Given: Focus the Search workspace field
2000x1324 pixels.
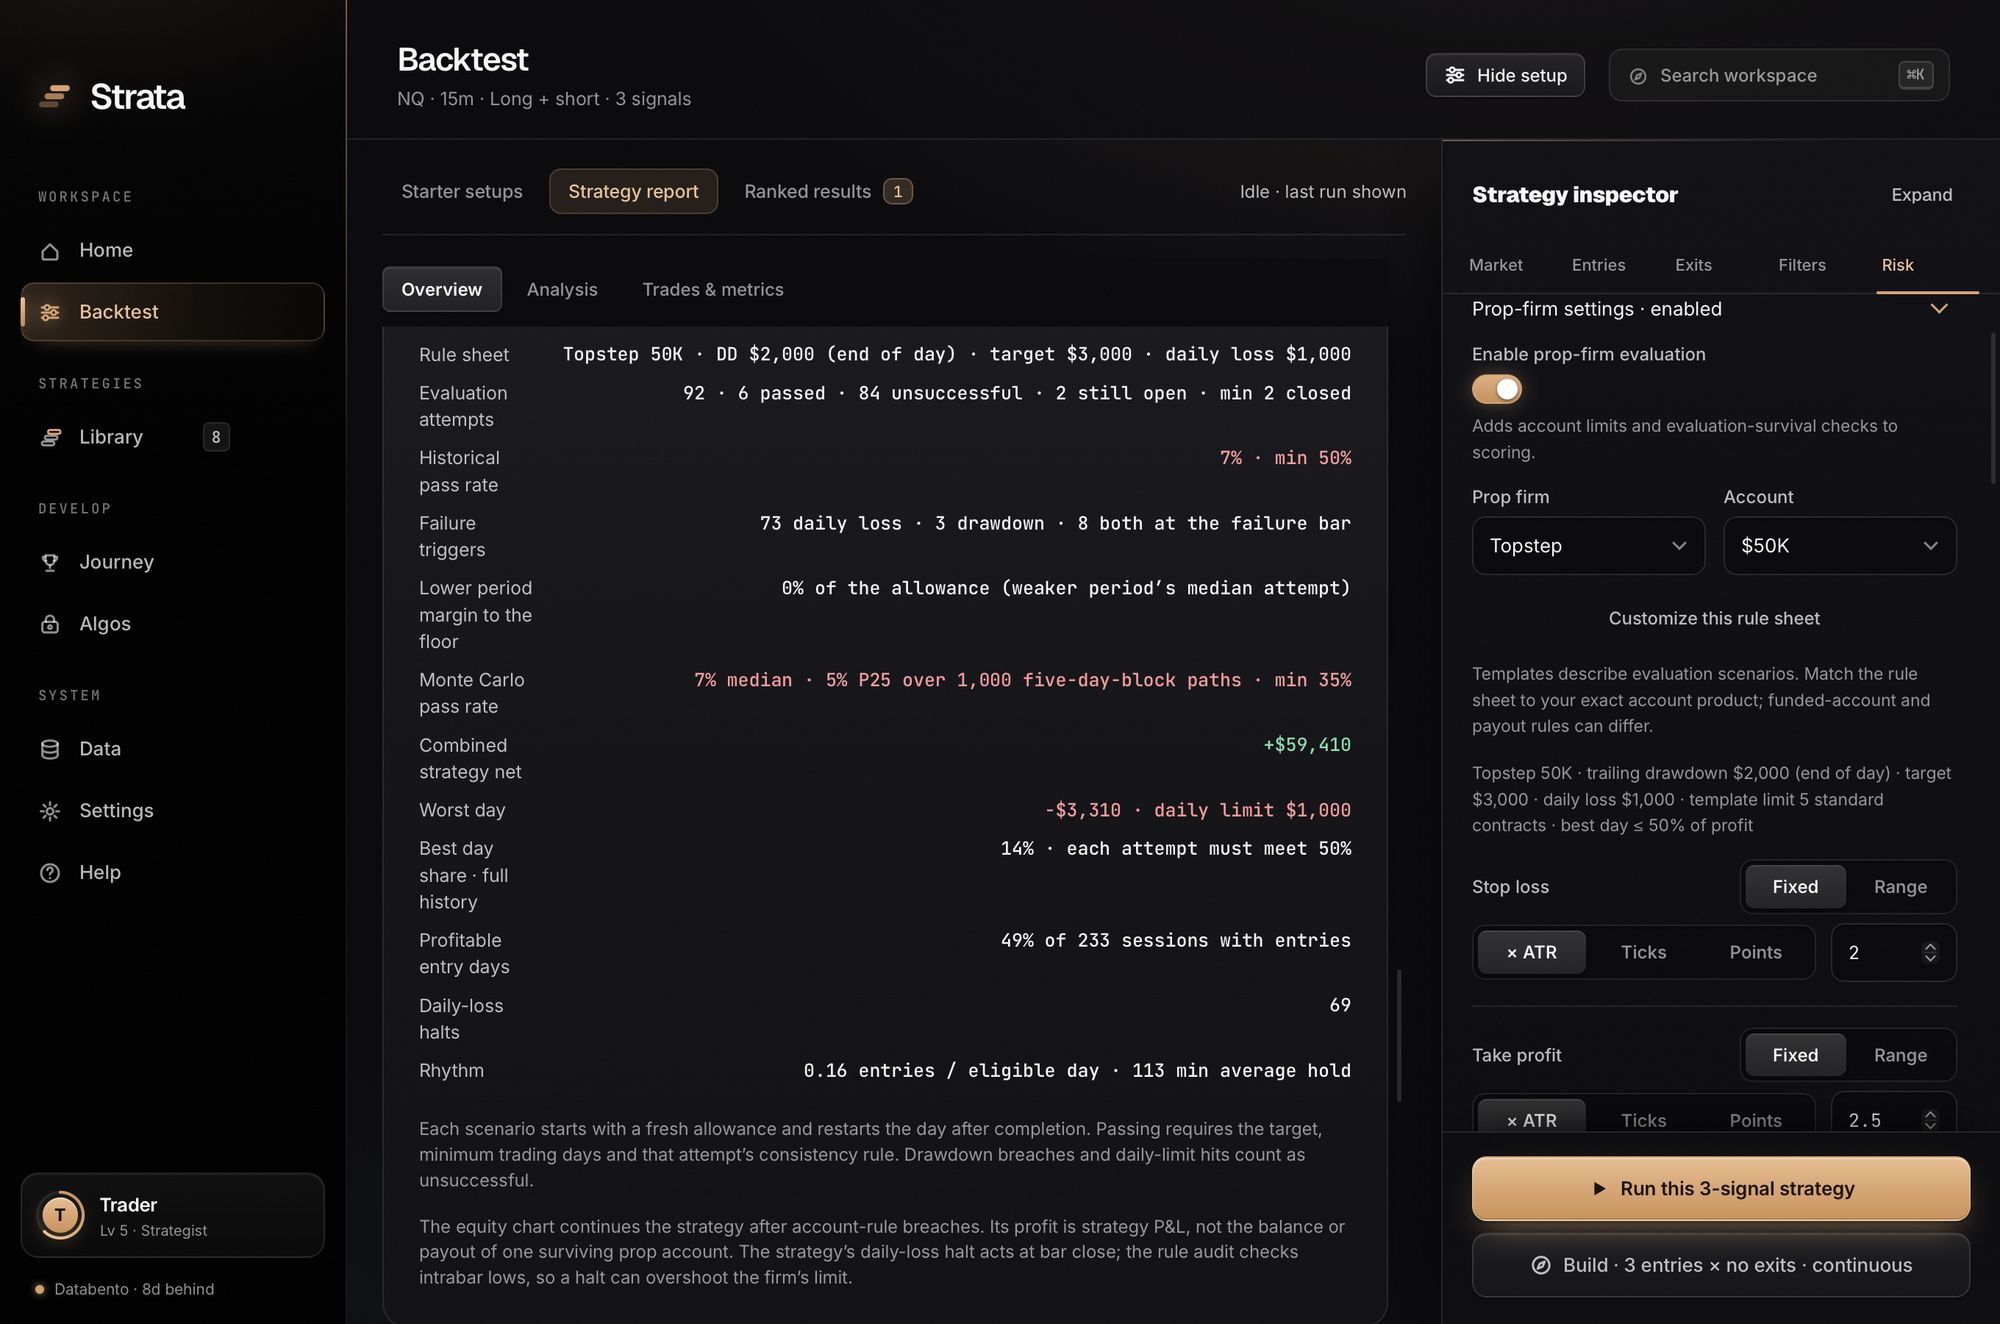Looking at the screenshot, I should point(1778,75).
